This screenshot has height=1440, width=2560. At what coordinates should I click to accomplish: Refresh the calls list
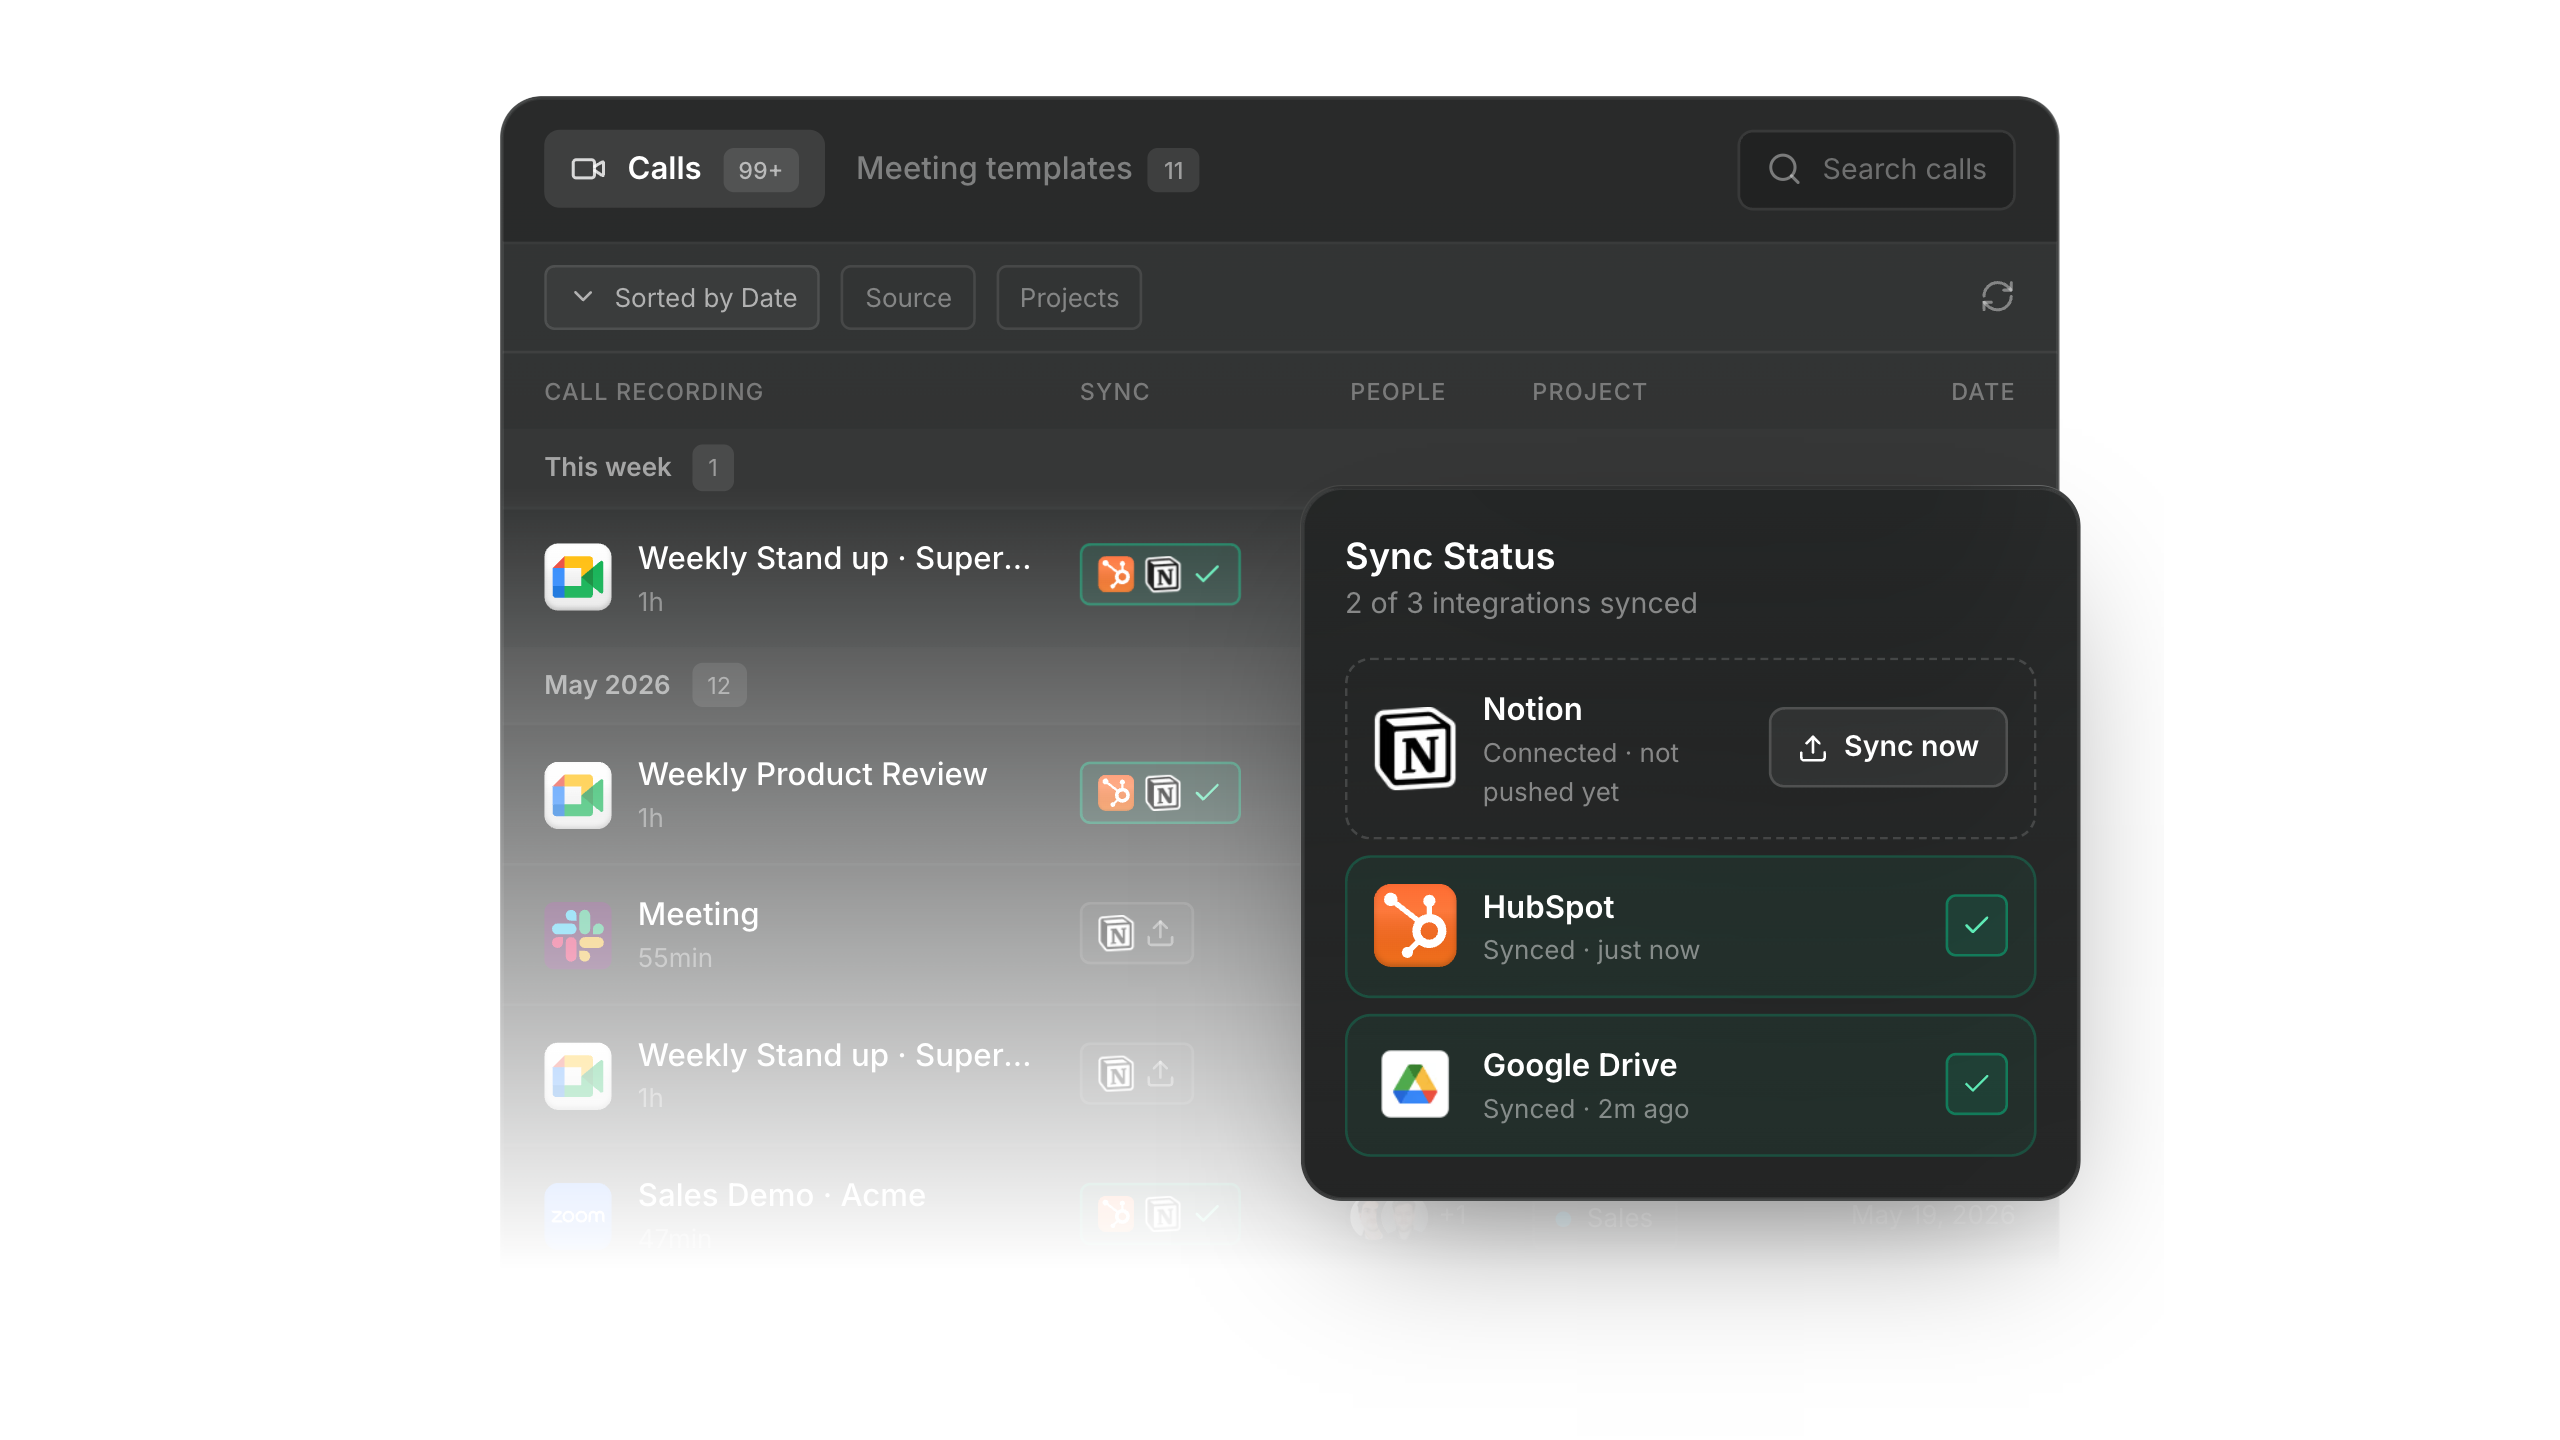click(1997, 297)
